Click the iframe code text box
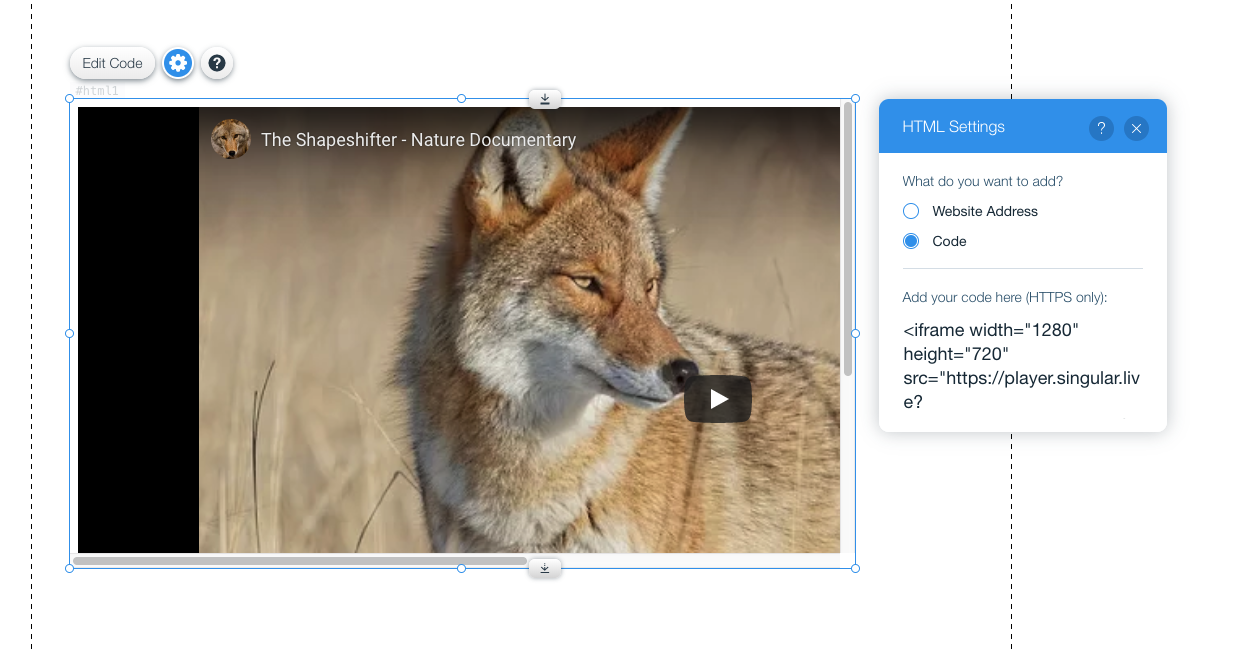Screen dimensions: 1235x653 1022,366
